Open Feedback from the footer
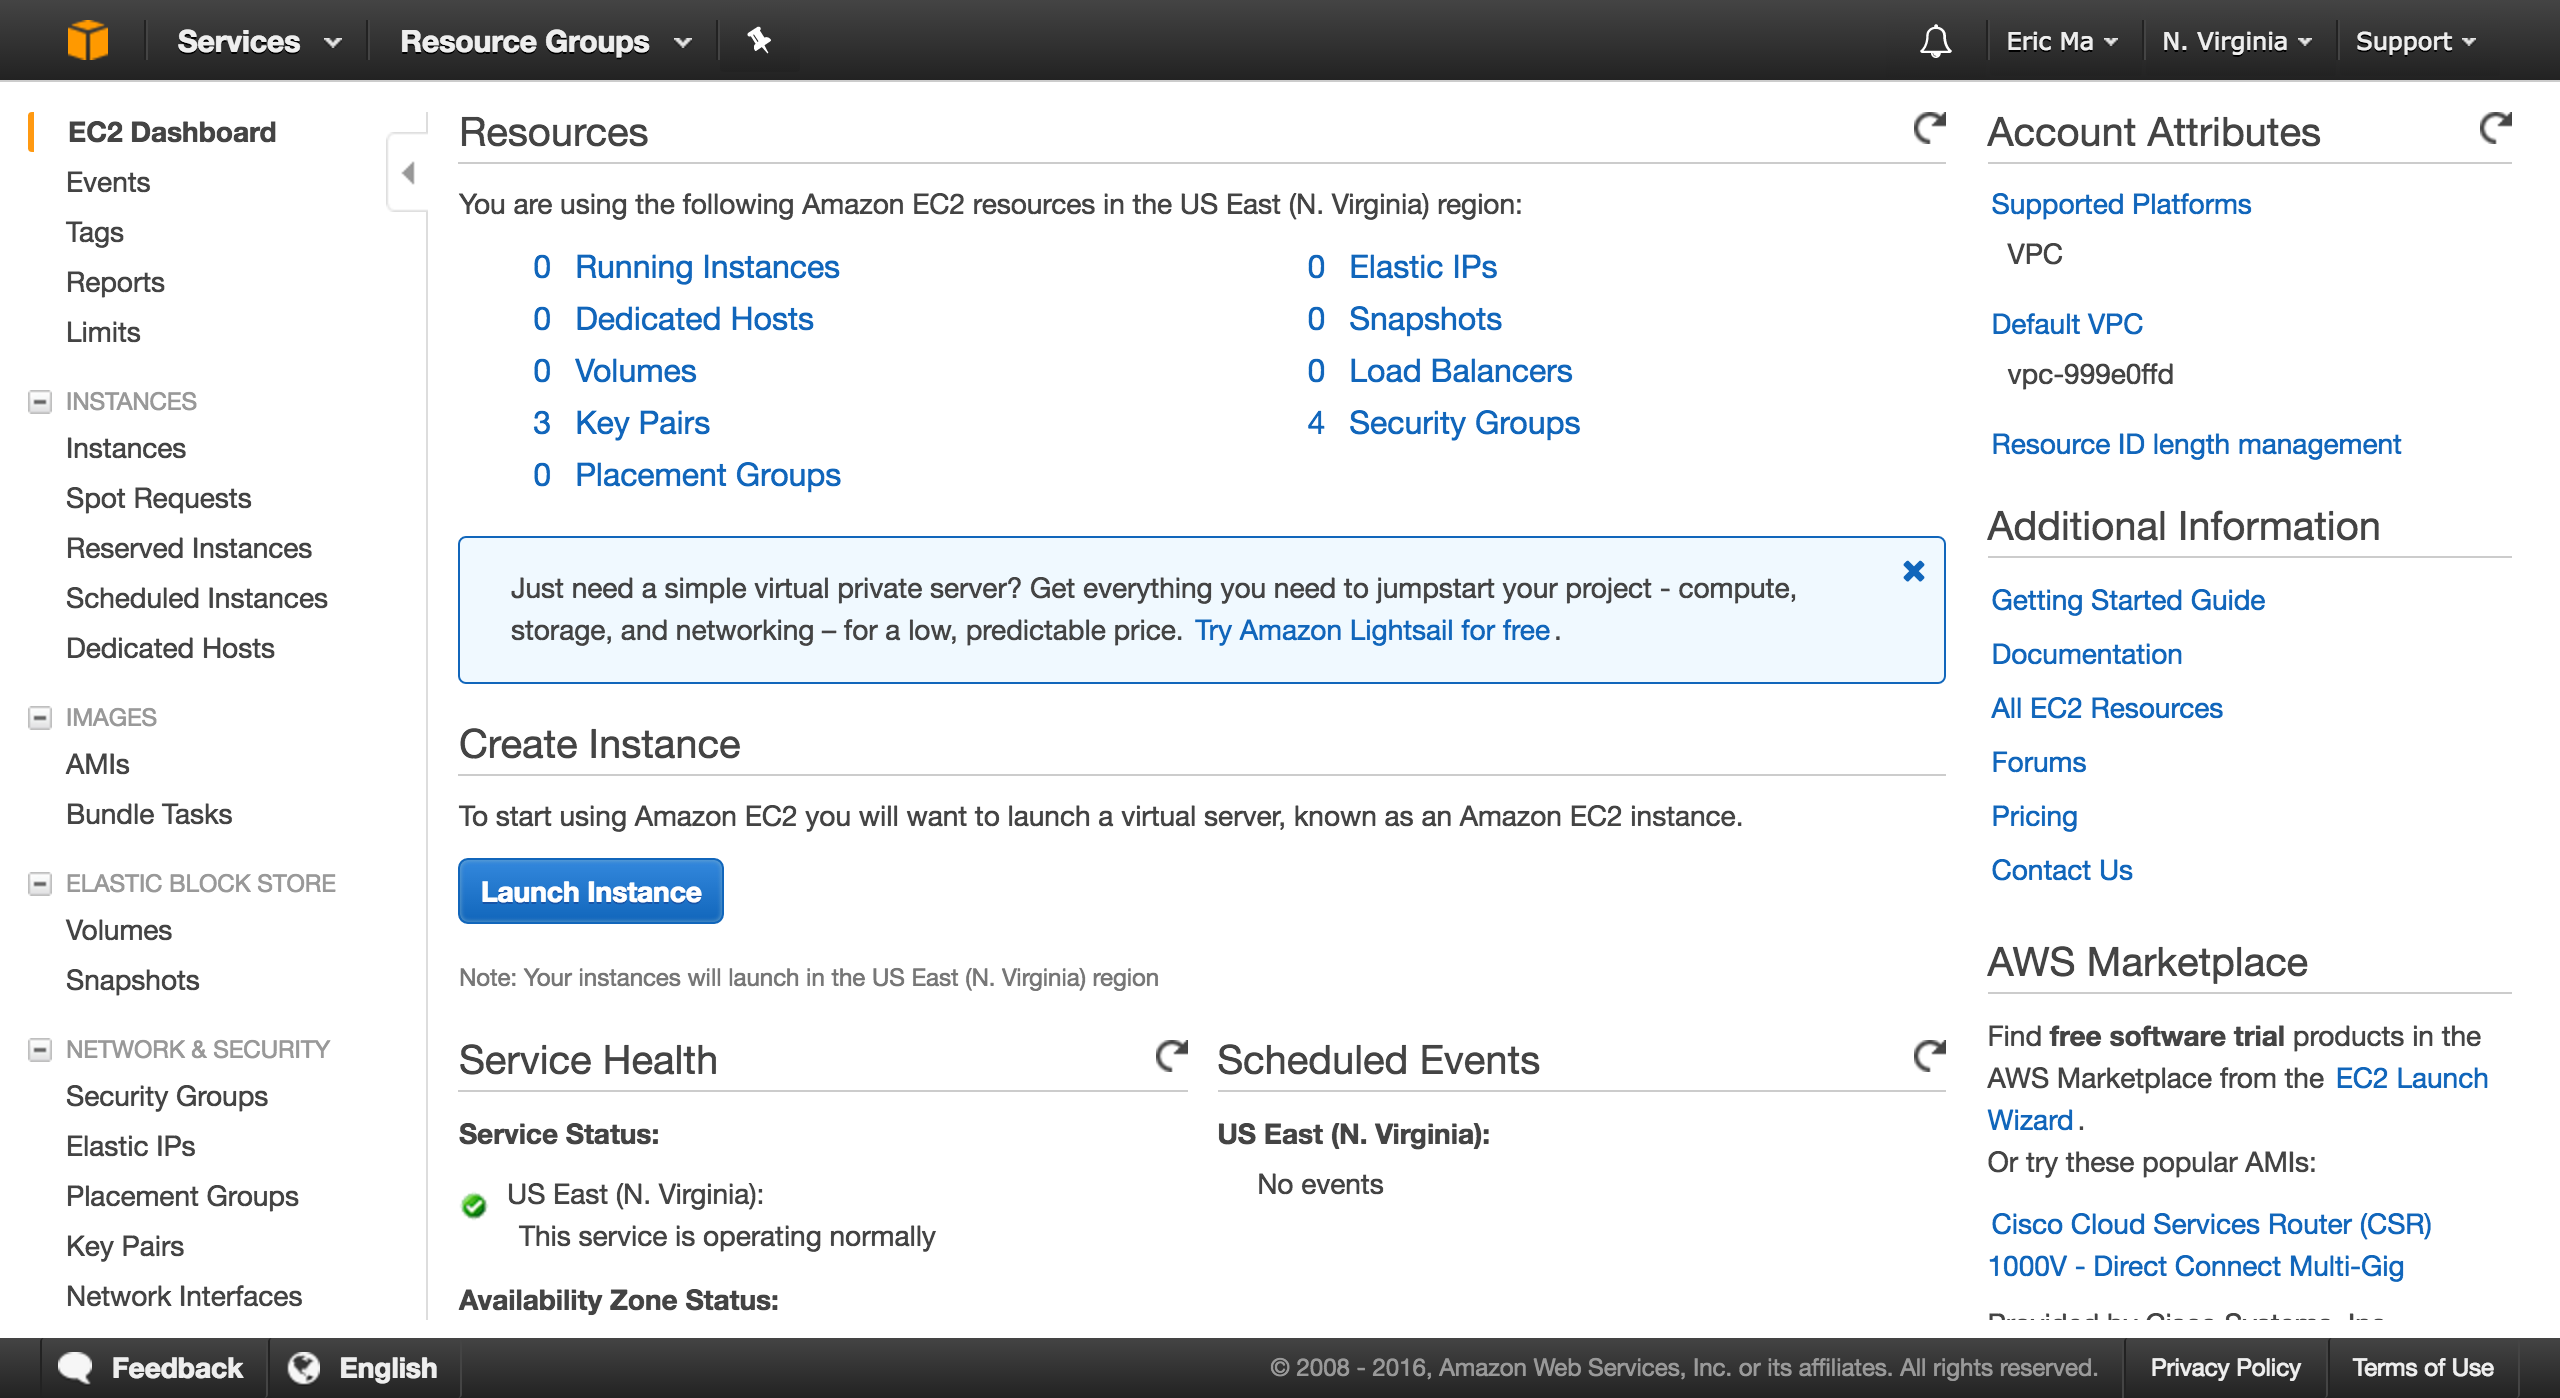2560x1398 pixels. pos(152,1367)
